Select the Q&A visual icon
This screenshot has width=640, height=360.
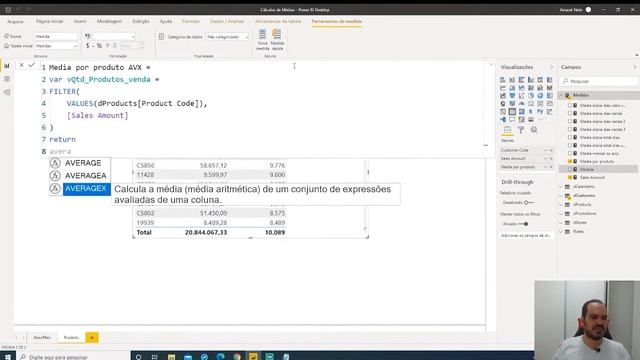pyautogui.click(x=512, y=120)
